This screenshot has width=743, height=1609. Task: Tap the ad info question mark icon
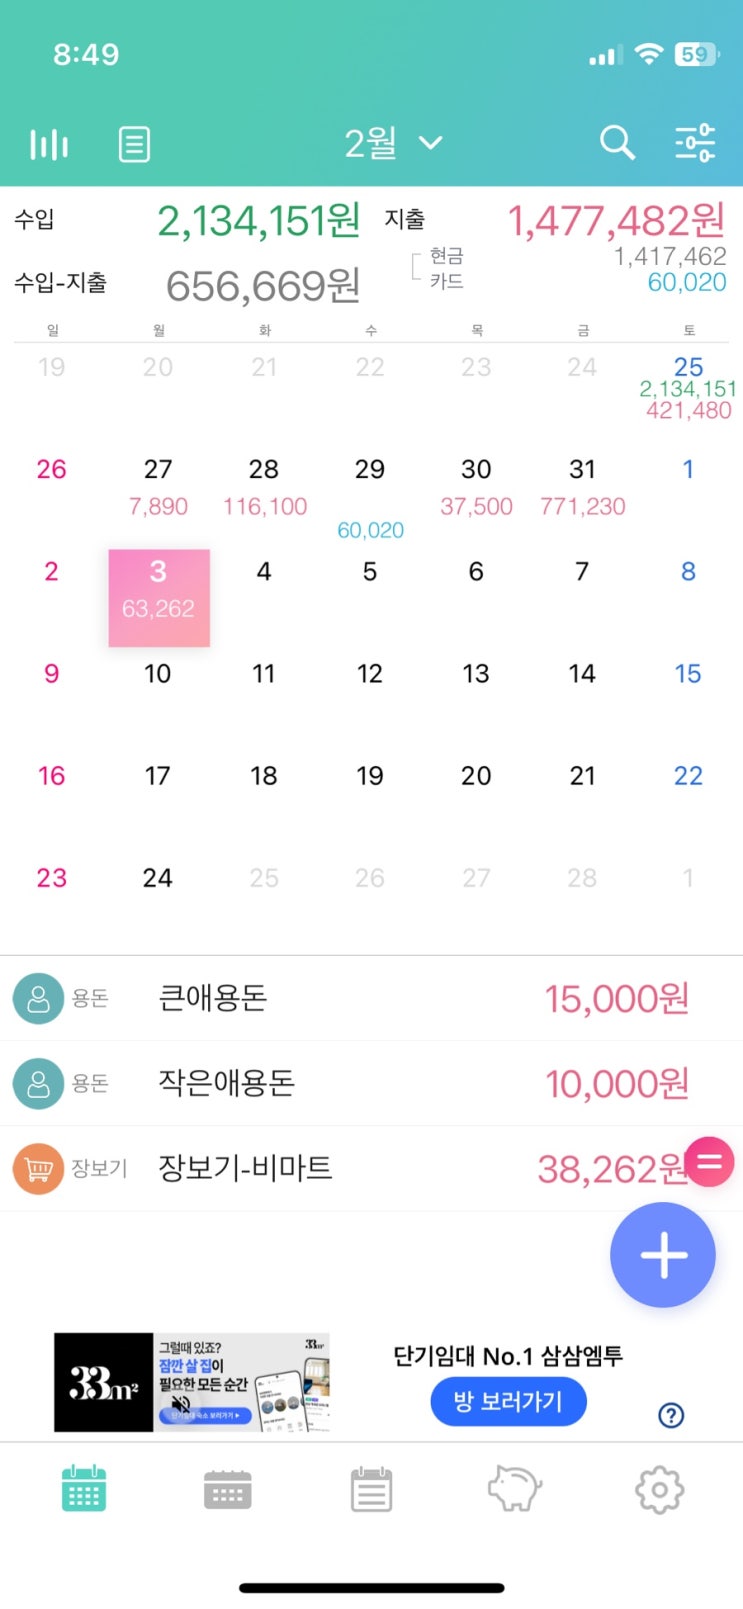point(671,1415)
